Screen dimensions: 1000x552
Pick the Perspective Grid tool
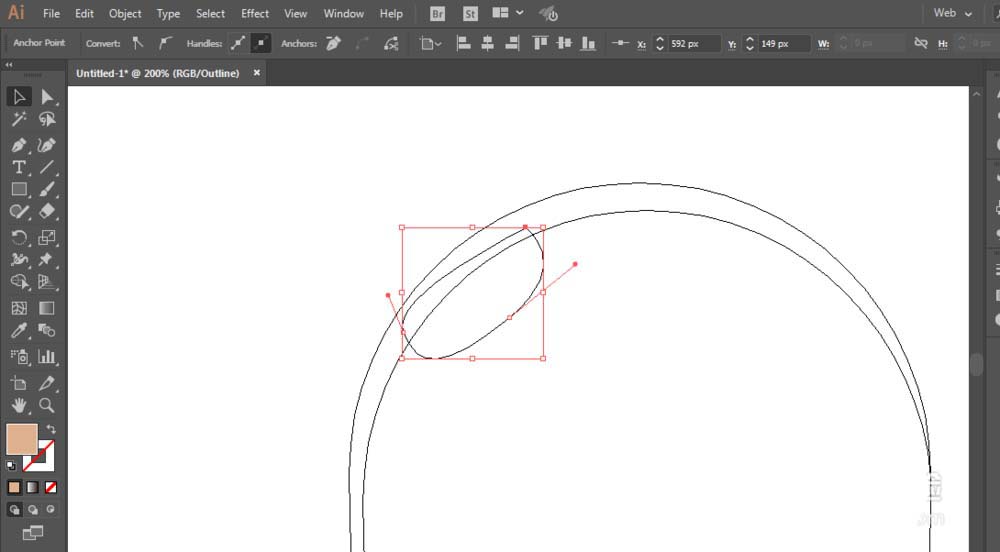point(47,282)
